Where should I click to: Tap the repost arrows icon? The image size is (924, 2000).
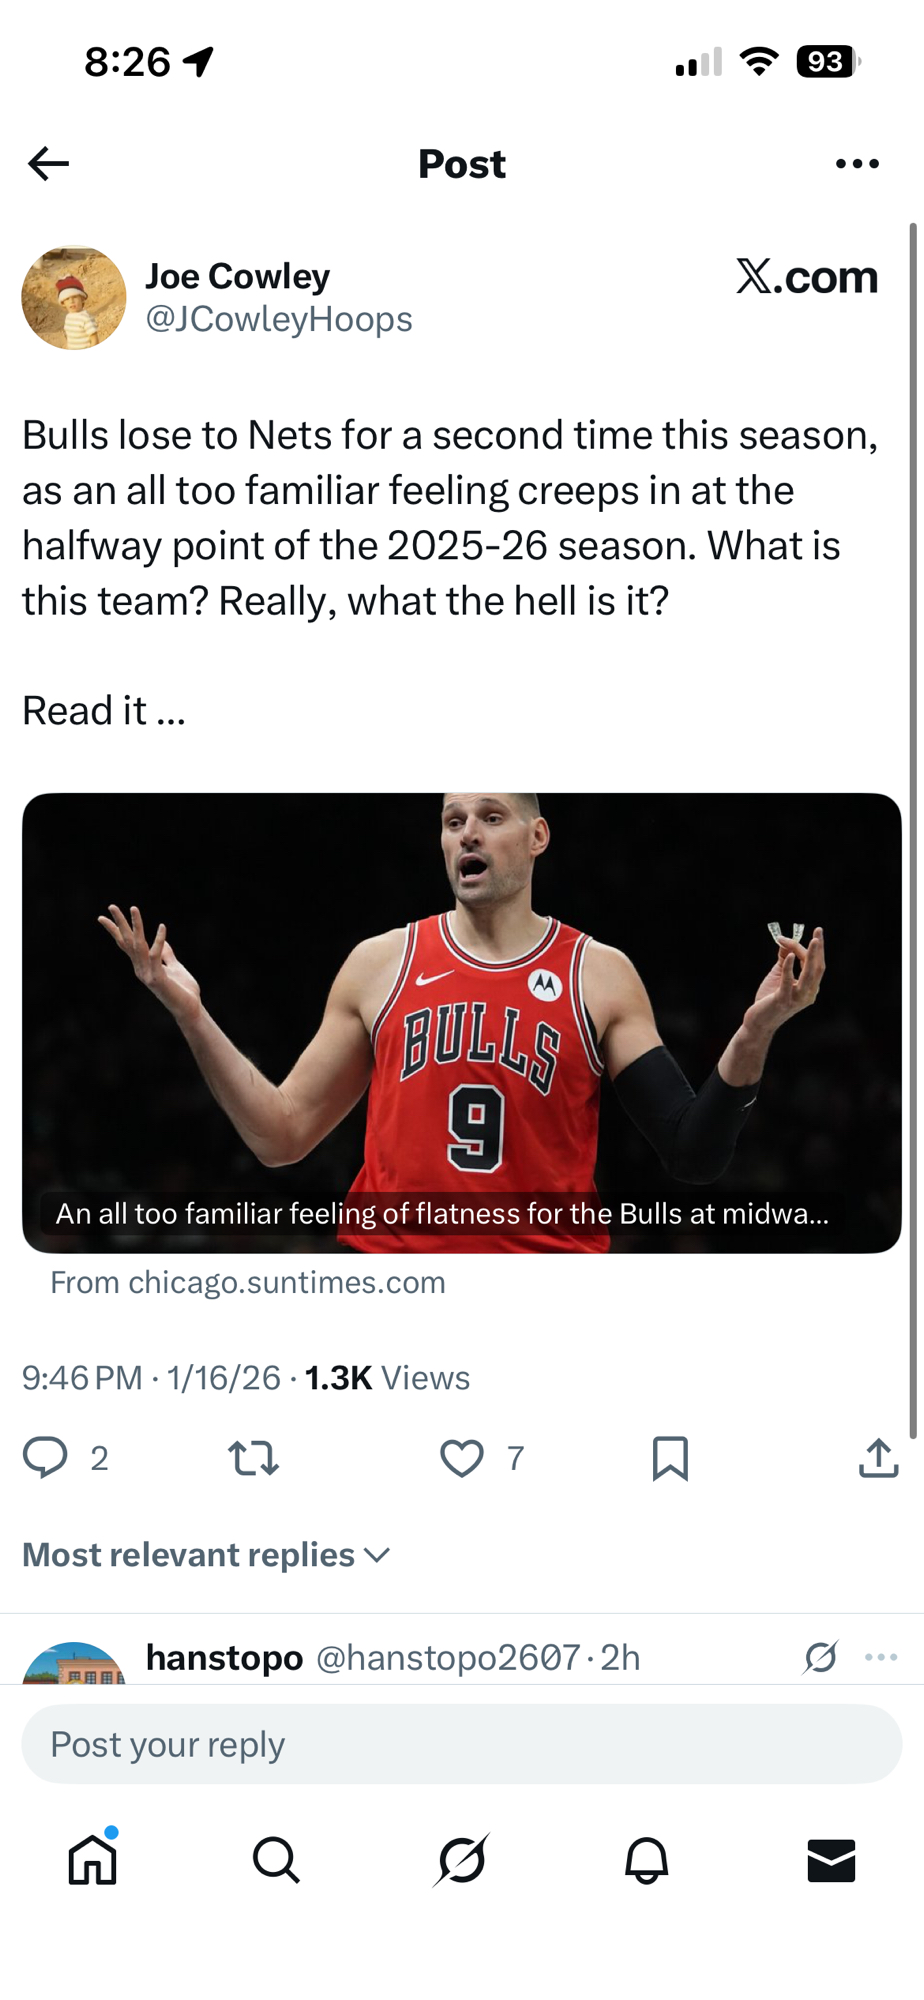tap(253, 1458)
